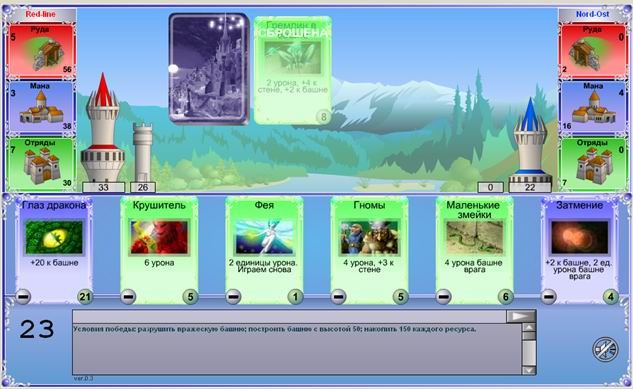Send the chat message with arrow button
The height and width of the screenshot is (389, 633).
pos(521,317)
